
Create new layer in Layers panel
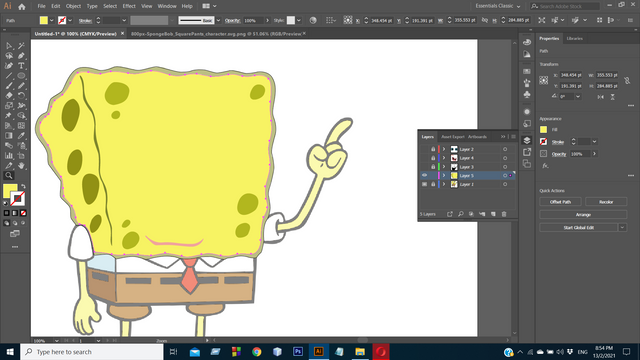click(x=493, y=214)
